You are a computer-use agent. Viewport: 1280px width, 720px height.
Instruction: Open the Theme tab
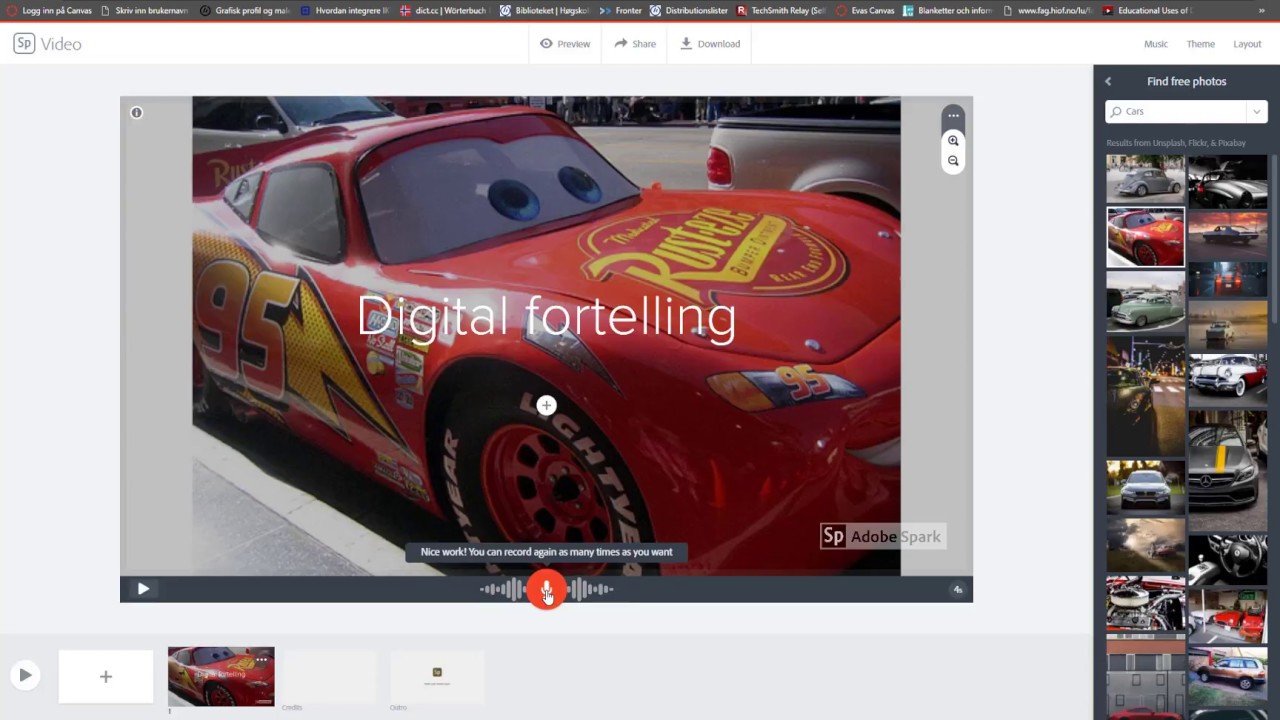tap(1200, 44)
